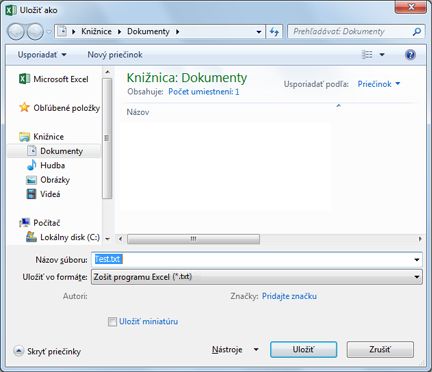
Task: Click the search magnifier icon
Action: point(417,32)
